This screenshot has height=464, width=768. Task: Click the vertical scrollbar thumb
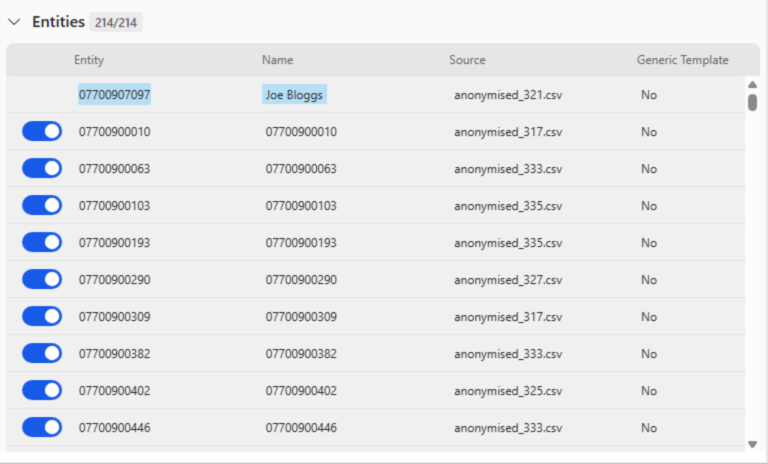752,102
